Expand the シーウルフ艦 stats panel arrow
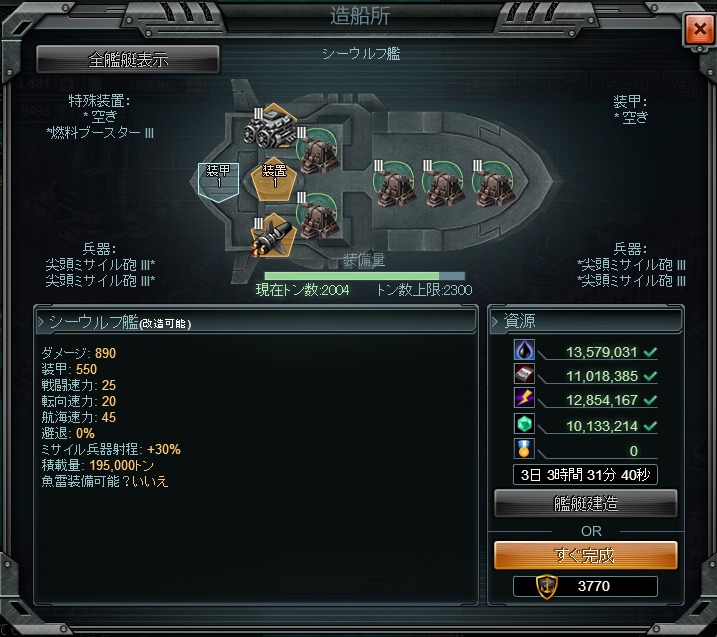The width and height of the screenshot is (717, 637). click(x=41, y=322)
